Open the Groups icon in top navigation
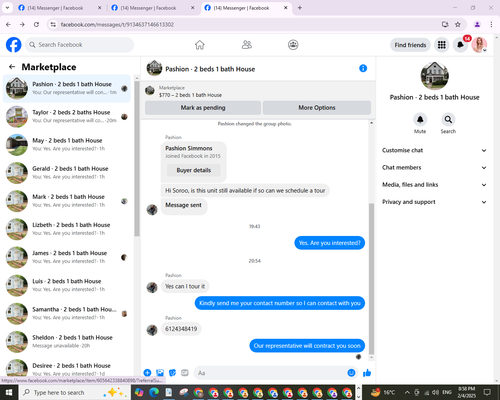Screen dimensions: 500x400 point(293,45)
